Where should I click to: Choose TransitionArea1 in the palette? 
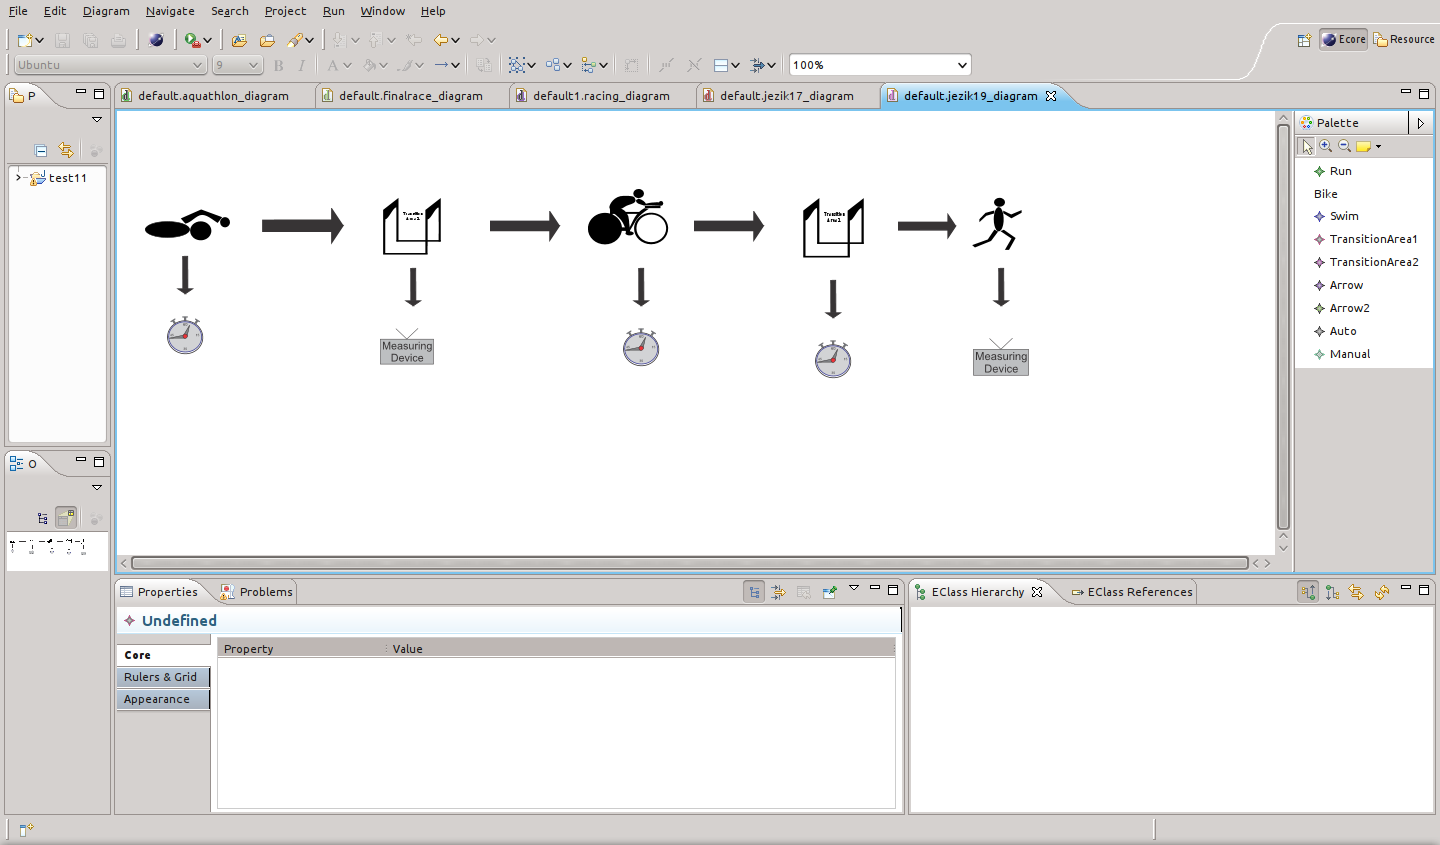[1365, 239]
